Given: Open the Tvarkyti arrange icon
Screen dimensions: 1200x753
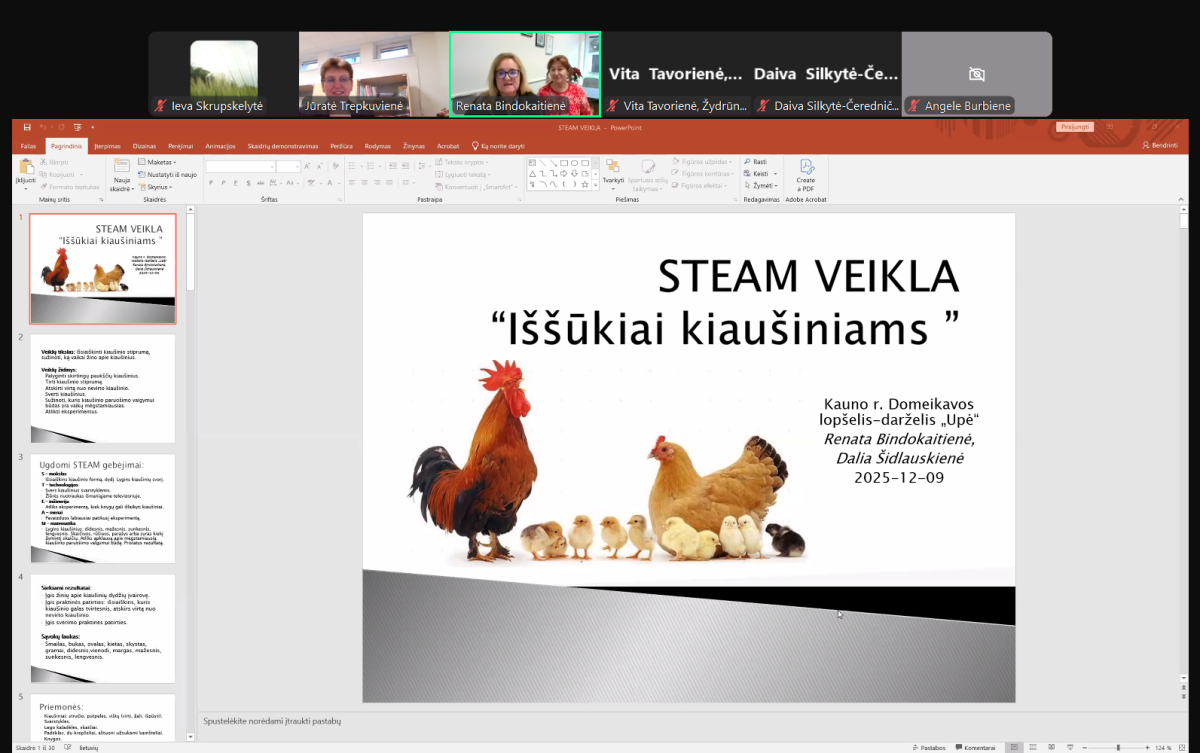Looking at the screenshot, I should point(613,171).
